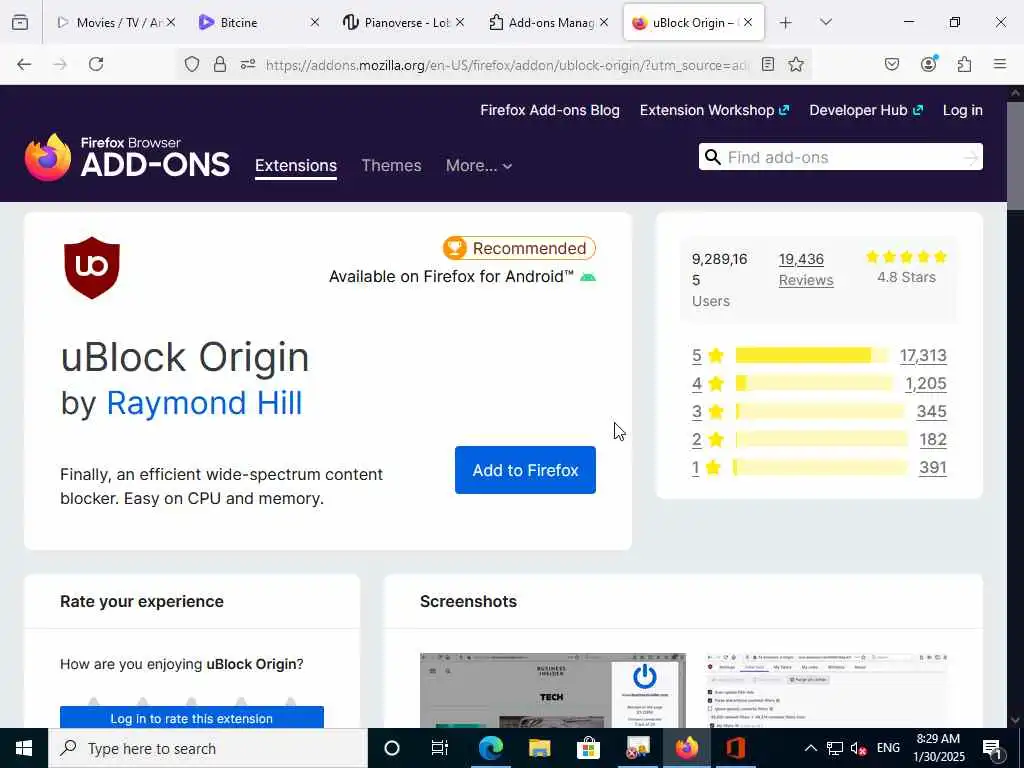
Task: Open site permissions icon in address bar
Action: 248,64
